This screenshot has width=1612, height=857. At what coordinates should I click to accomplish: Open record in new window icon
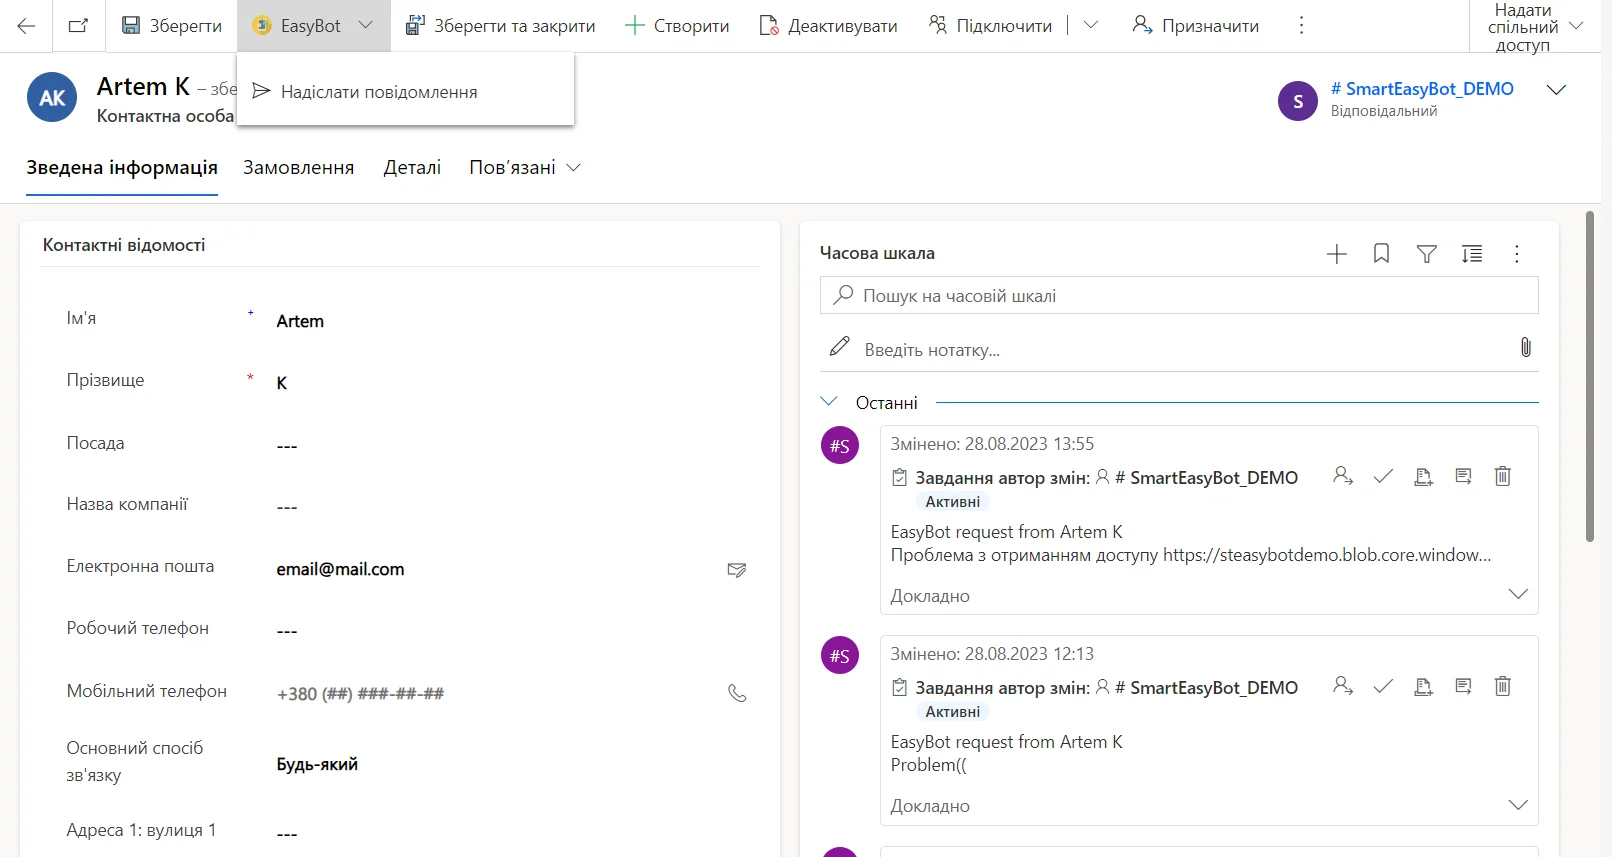pyautogui.click(x=78, y=26)
